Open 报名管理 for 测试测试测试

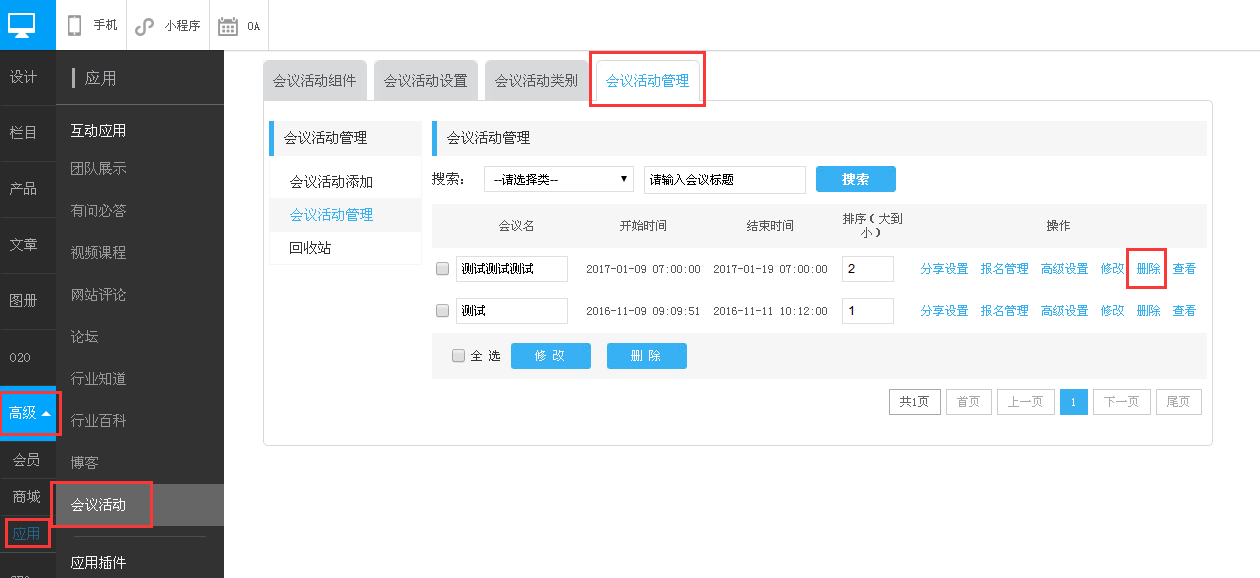coord(1004,269)
